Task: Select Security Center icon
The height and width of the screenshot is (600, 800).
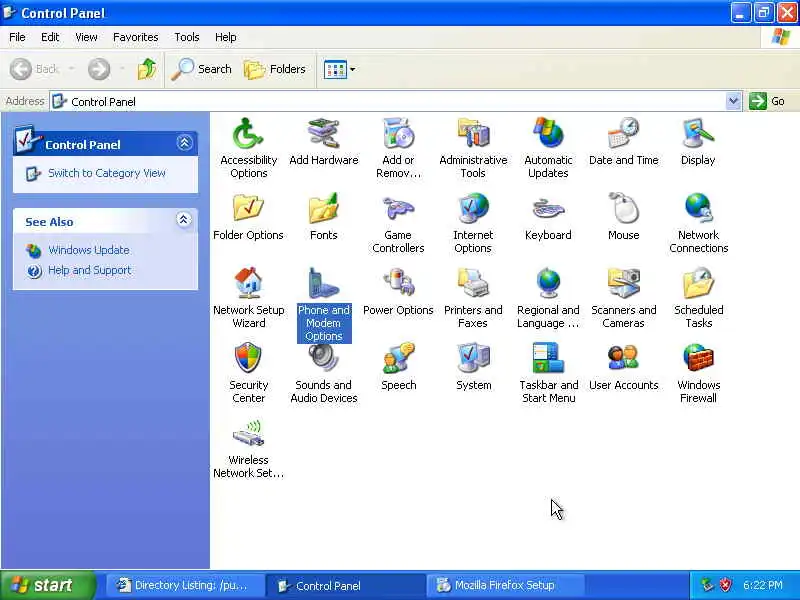Action: pyautogui.click(x=248, y=373)
